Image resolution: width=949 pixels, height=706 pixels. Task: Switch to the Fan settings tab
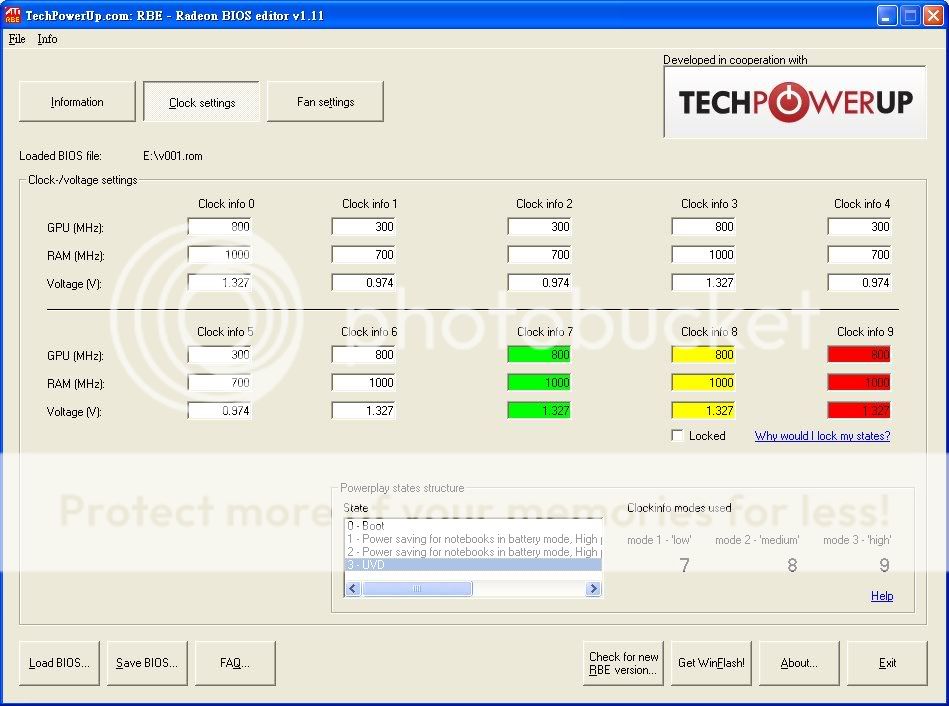[x=325, y=102]
